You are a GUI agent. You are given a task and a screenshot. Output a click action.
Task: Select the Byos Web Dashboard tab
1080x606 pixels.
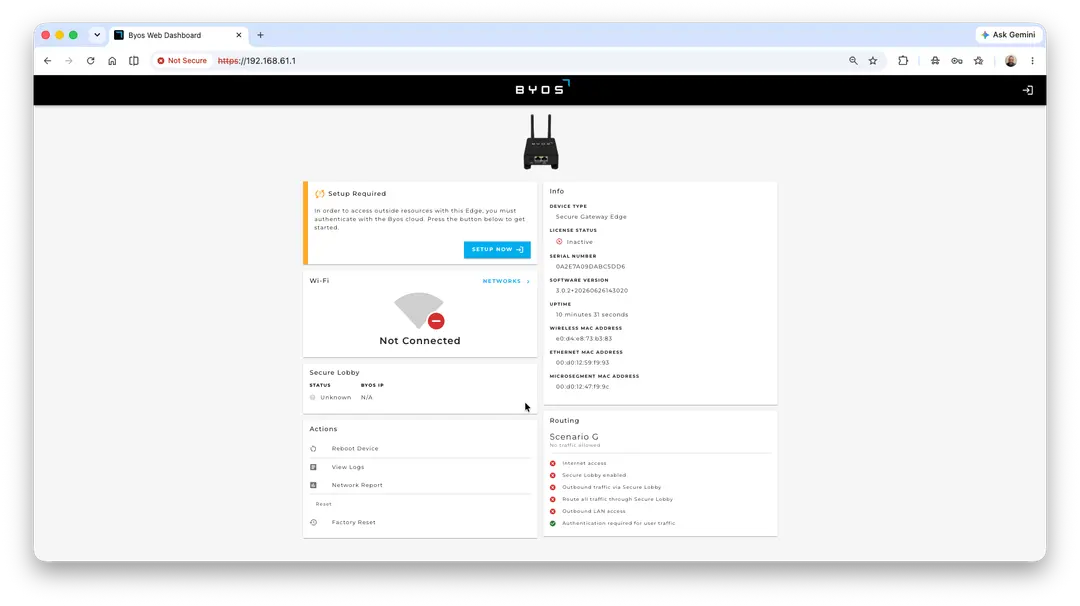178,35
